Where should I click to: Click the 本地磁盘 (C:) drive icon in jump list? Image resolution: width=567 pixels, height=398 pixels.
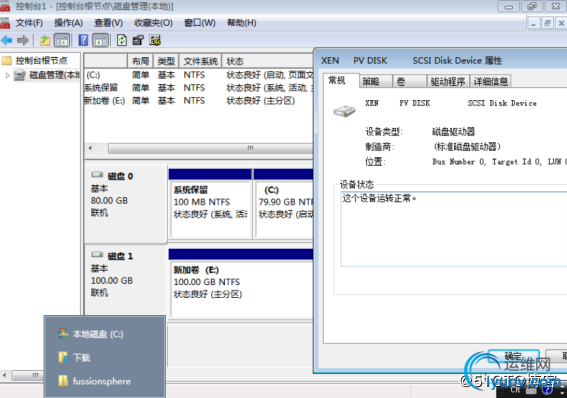tap(63, 334)
